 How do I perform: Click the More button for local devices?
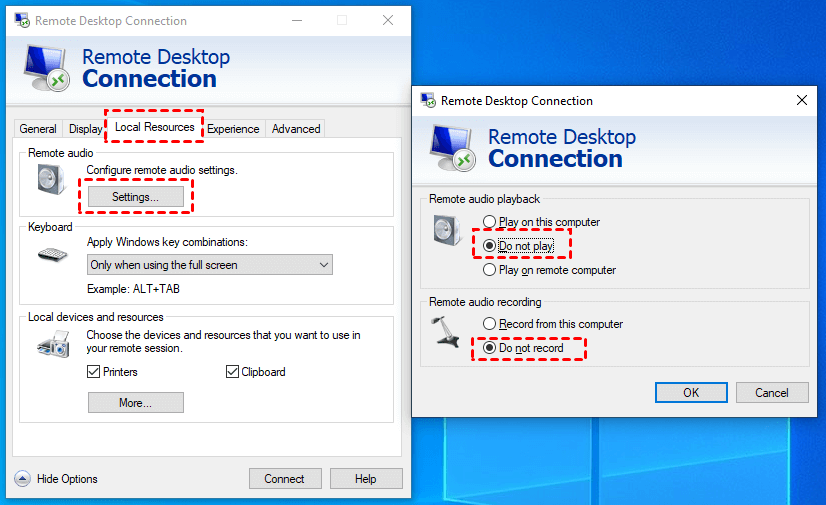135,403
